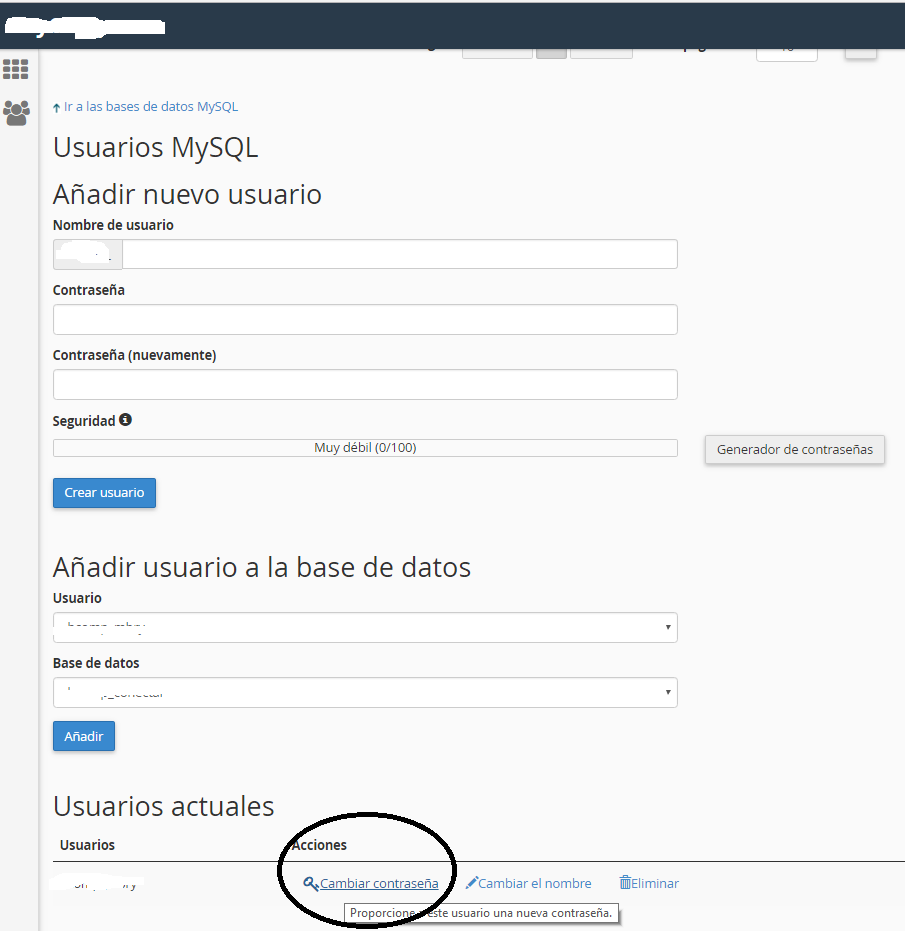The image size is (905, 931).
Task: Click the 'Usuarios MySQL' heading
Action: [156, 148]
